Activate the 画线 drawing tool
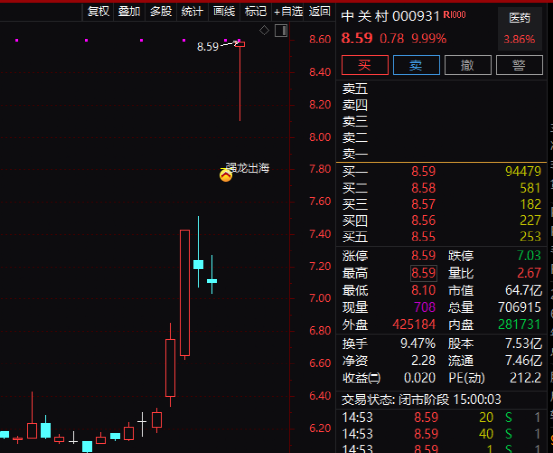 224,12
